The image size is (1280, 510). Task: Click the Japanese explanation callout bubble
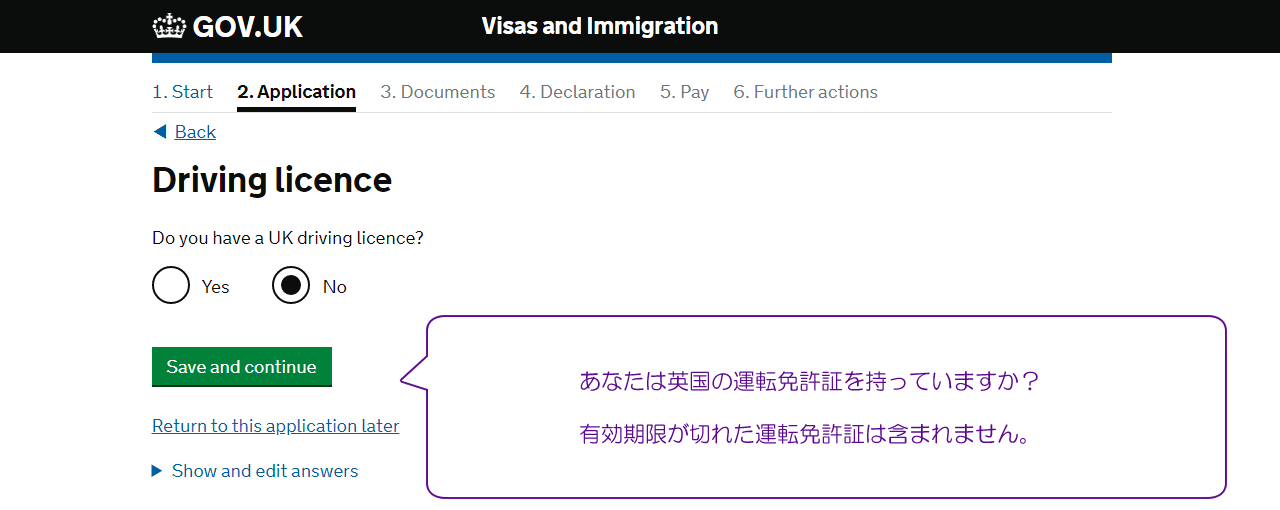click(x=825, y=408)
